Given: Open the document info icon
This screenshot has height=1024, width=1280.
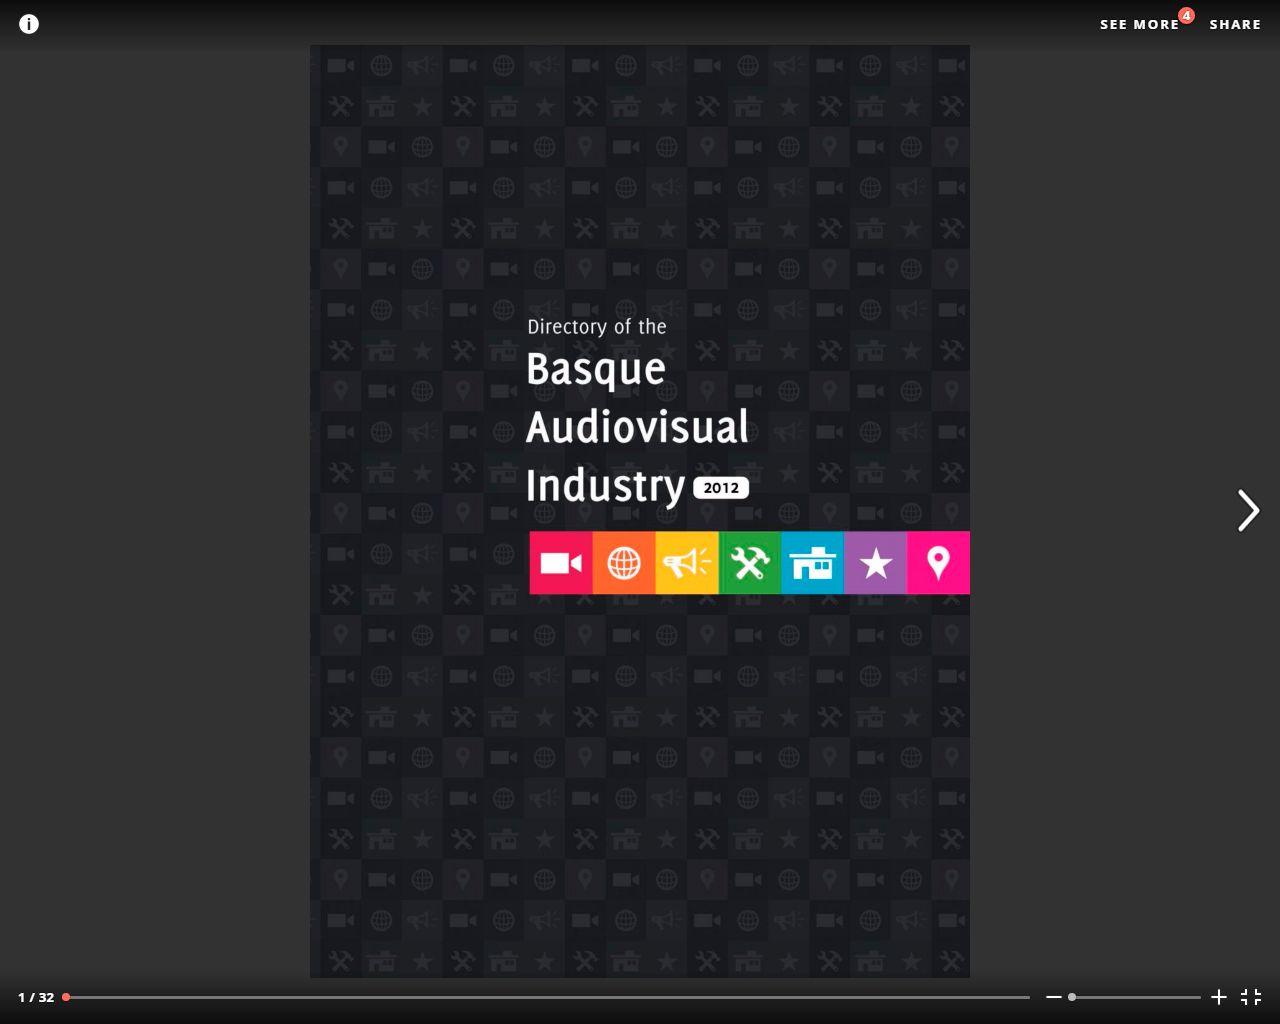Looking at the screenshot, I should (29, 24).
